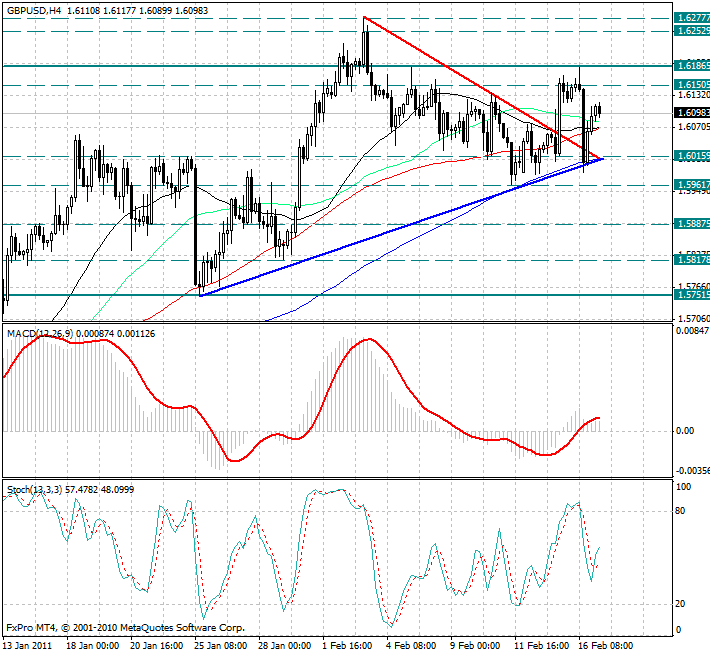Click the MACD zero level 0.00
The height and width of the screenshot is (653, 710).
(x=685, y=431)
